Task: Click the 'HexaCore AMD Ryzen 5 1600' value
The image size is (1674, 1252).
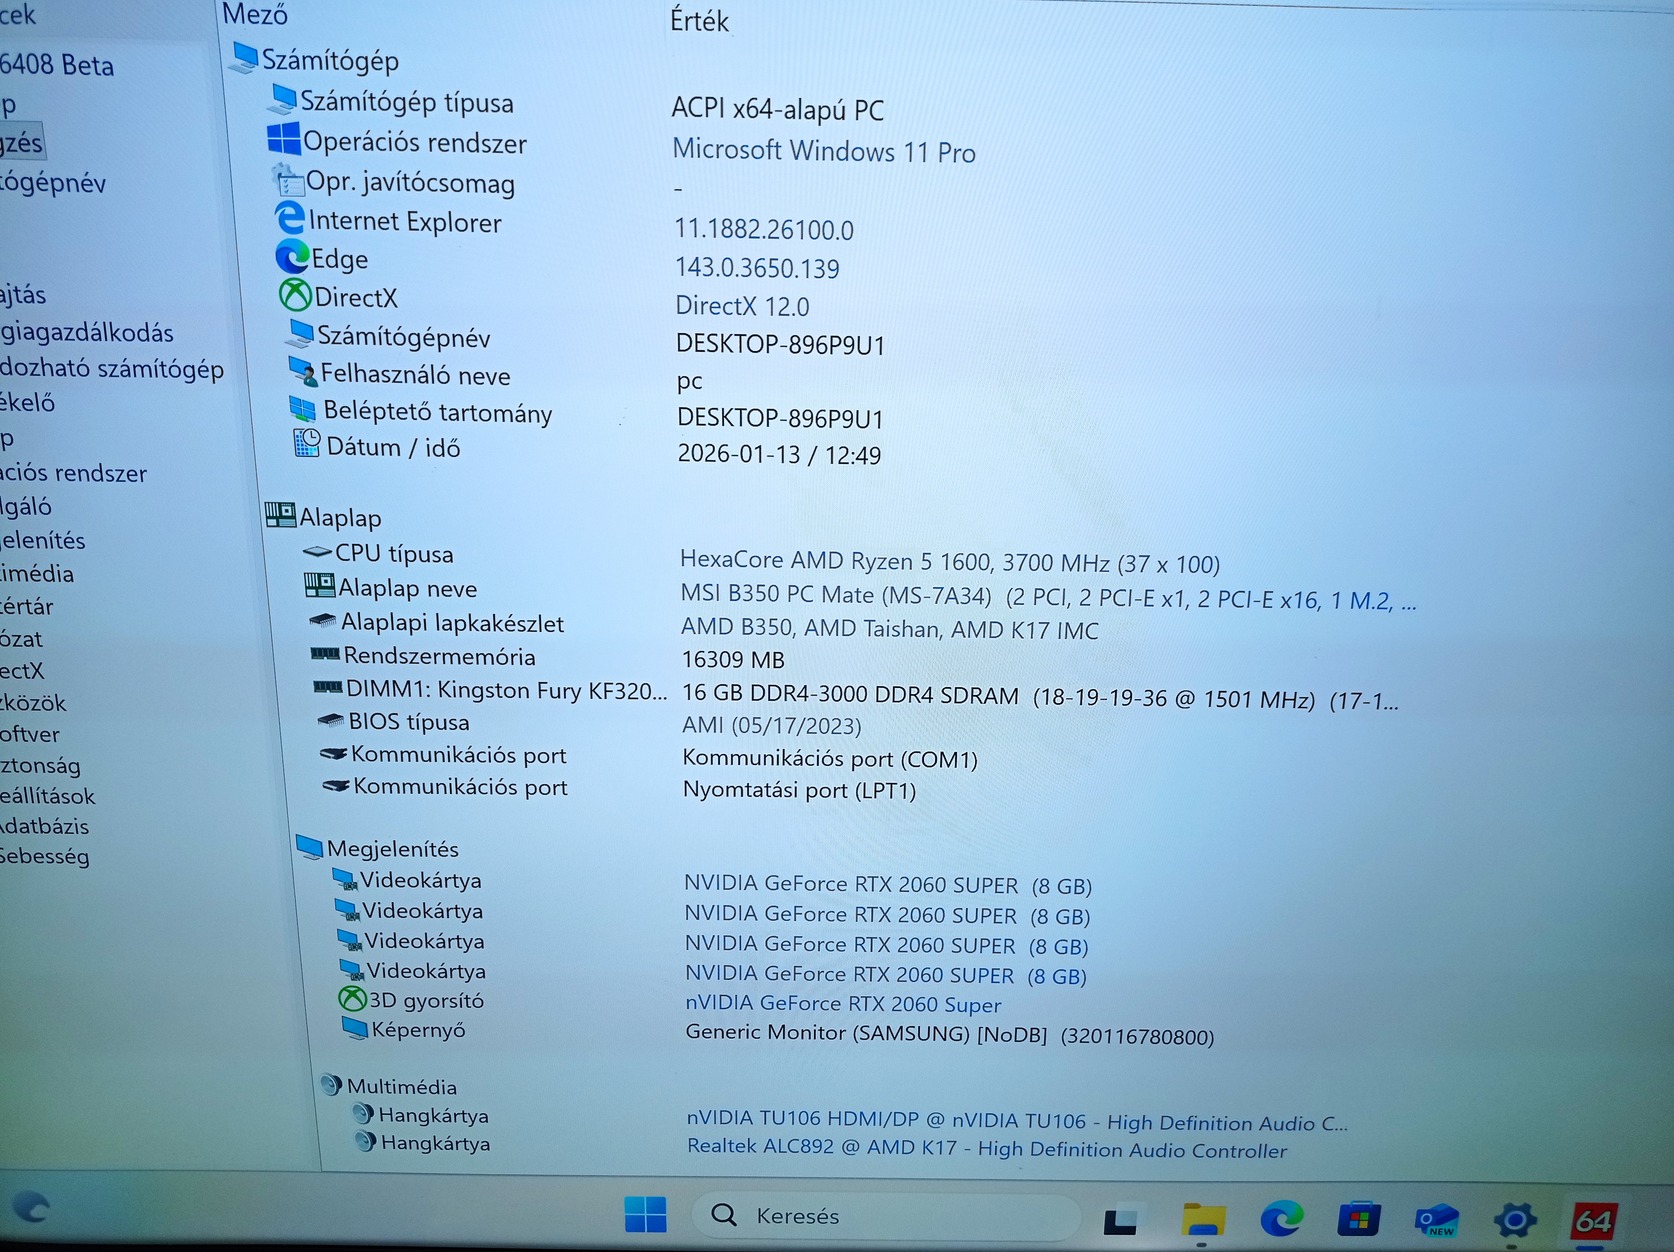Action: pos(950,562)
